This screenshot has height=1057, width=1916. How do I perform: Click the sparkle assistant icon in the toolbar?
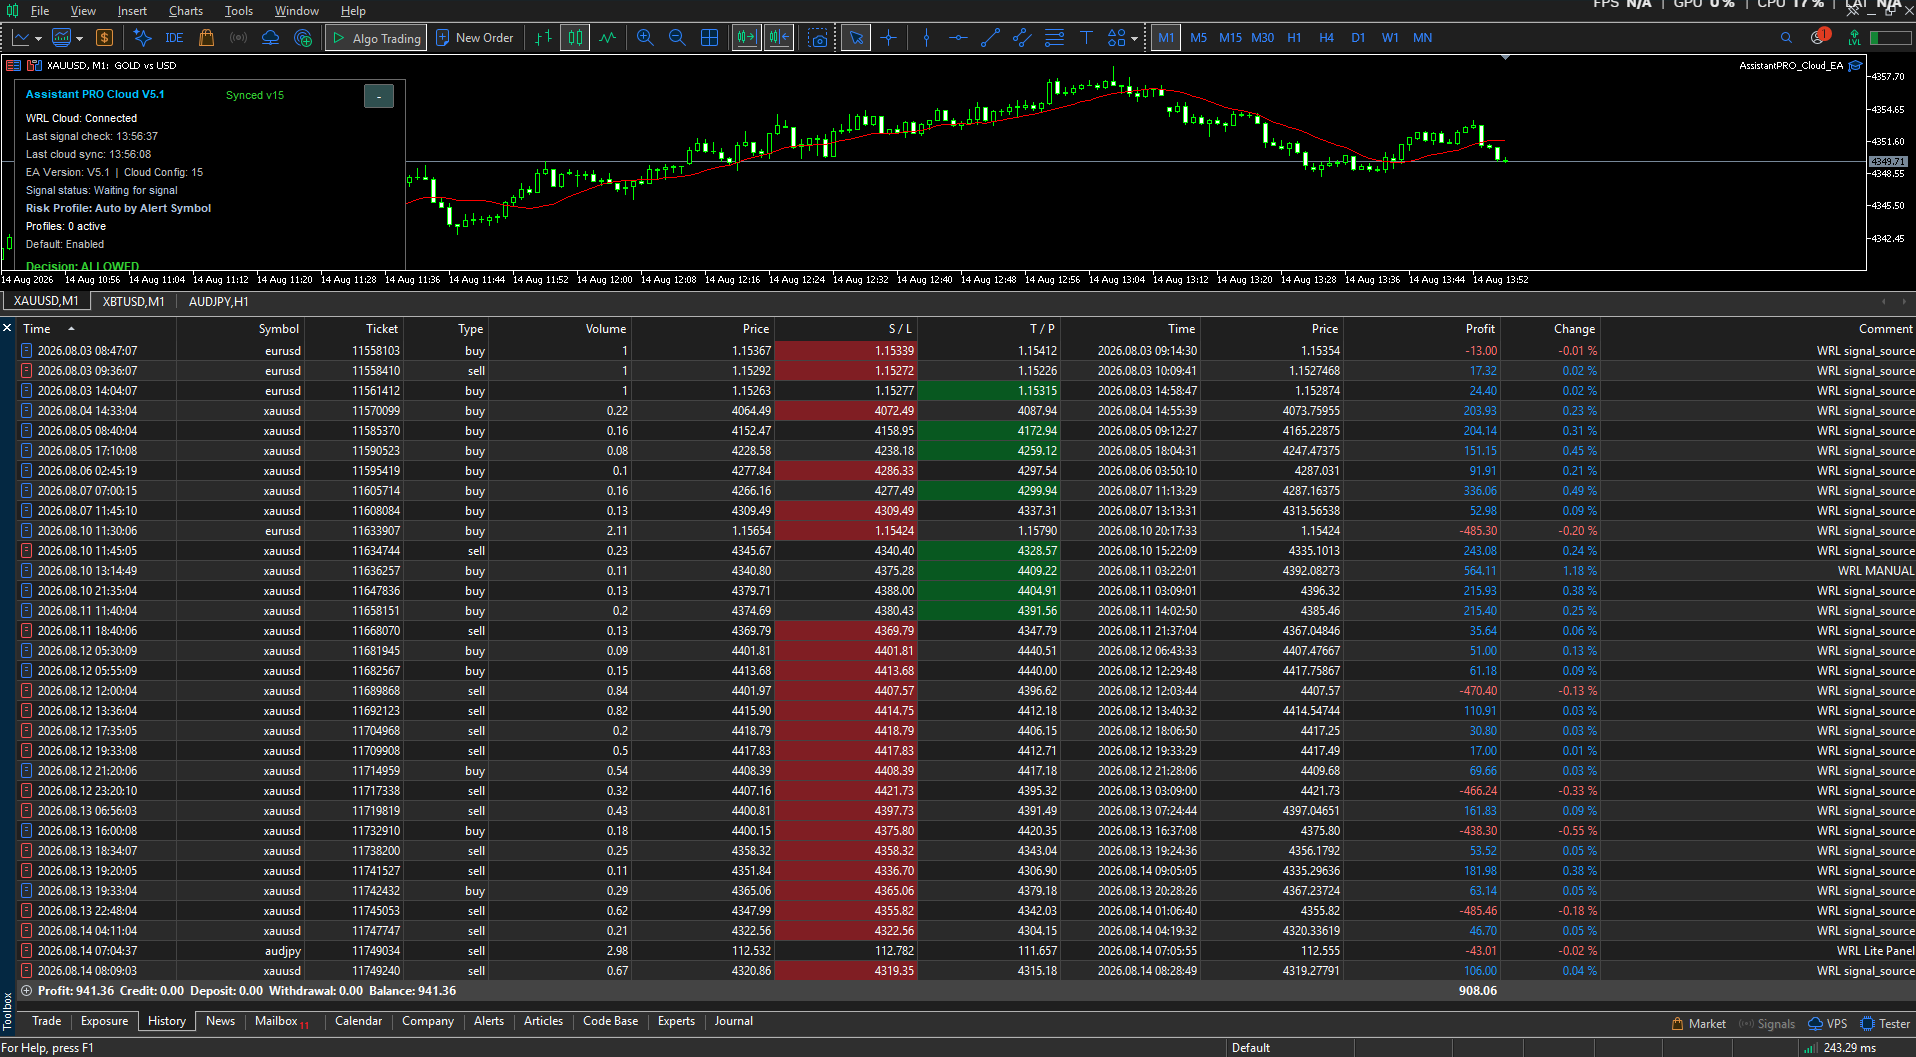pos(142,38)
